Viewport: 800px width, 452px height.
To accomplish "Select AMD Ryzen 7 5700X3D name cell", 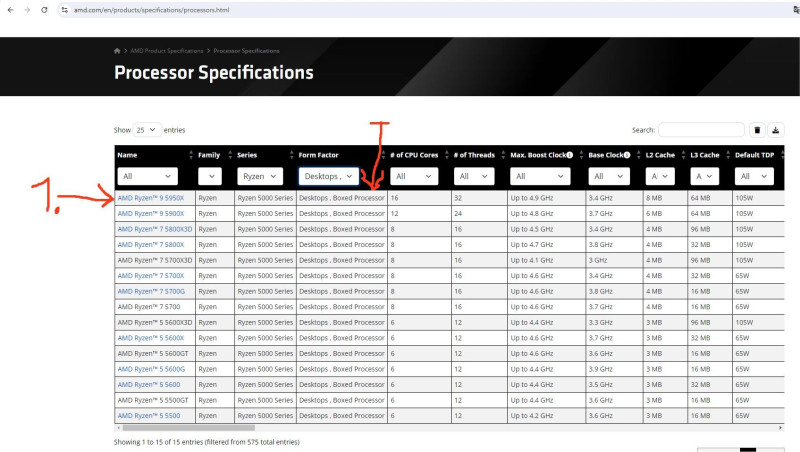I will 155,260.
